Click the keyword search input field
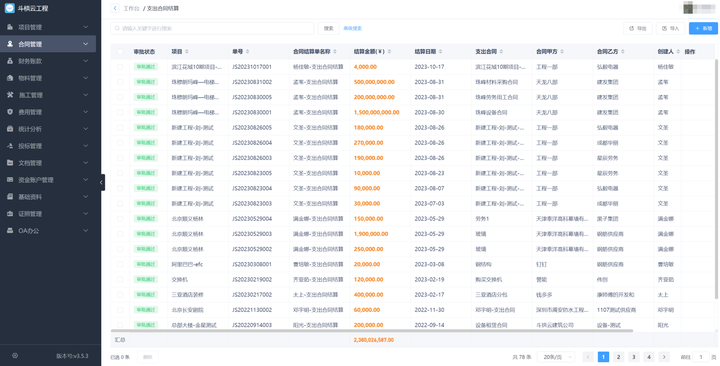The height and width of the screenshot is (366, 720). (x=213, y=28)
